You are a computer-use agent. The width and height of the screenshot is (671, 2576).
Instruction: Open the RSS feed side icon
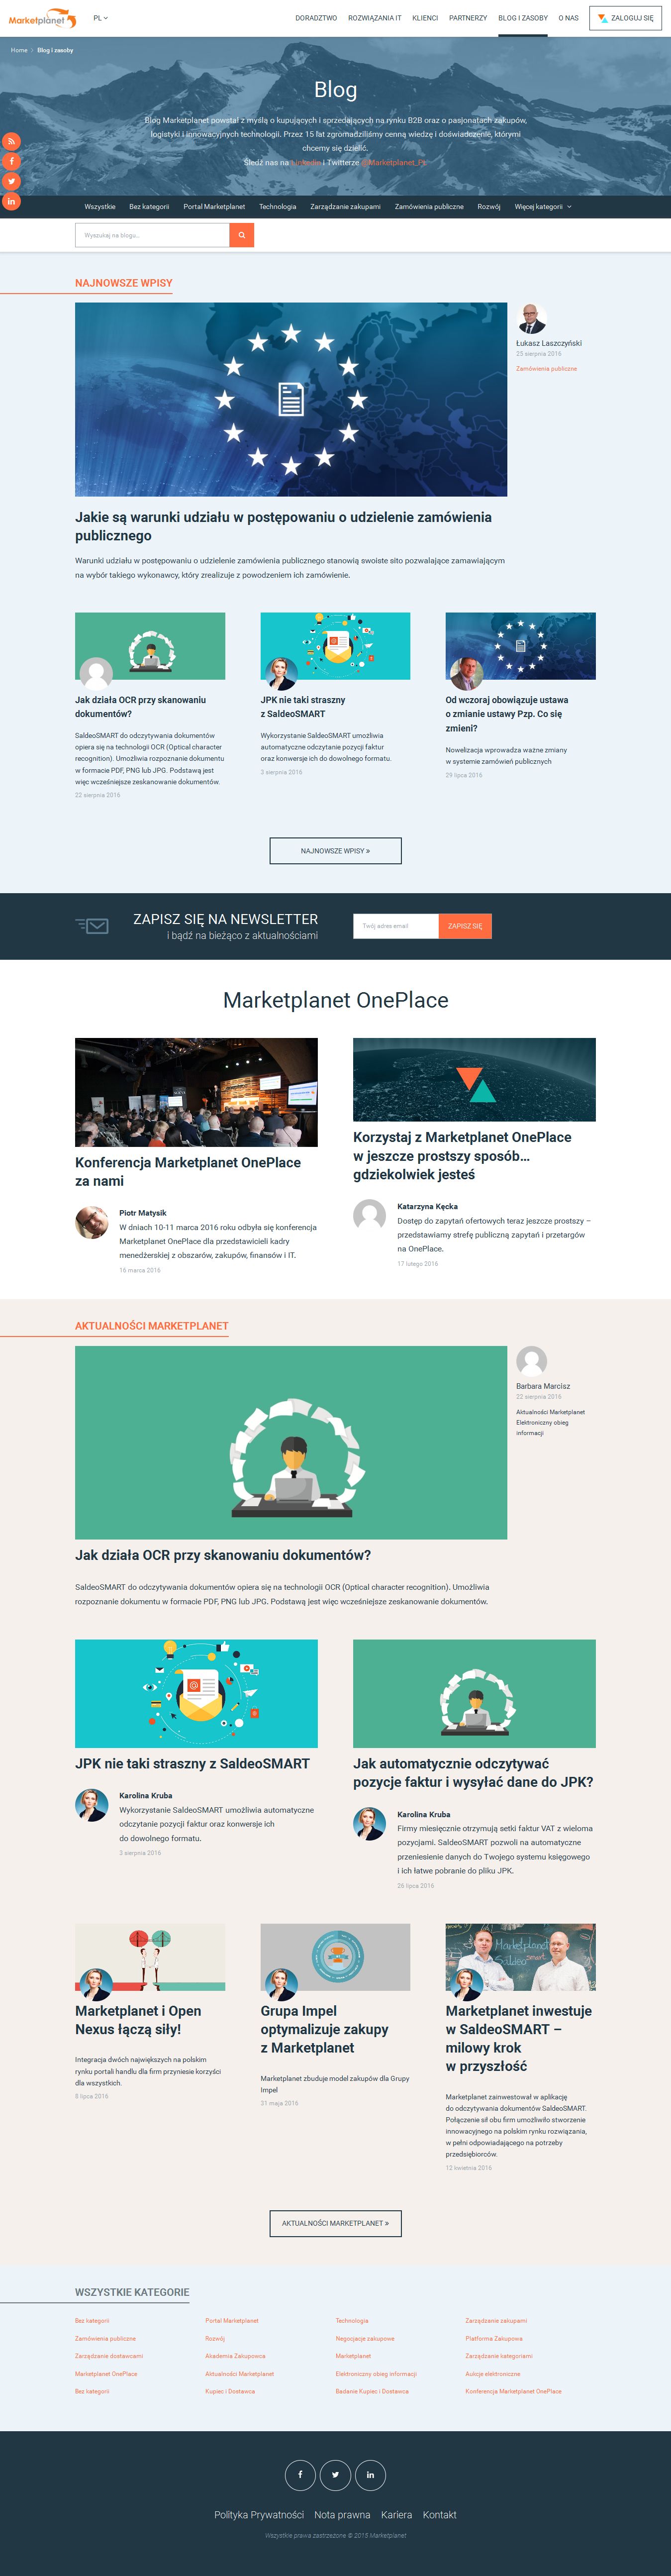coord(11,141)
